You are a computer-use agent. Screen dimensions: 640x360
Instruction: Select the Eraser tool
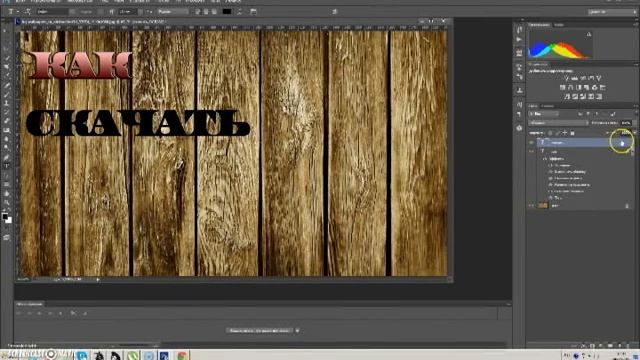point(7,121)
